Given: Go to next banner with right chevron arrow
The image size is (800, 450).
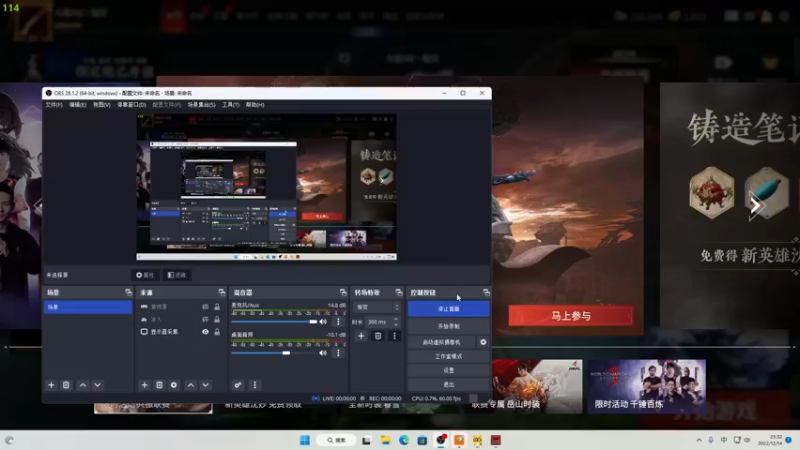Looking at the screenshot, I should pyautogui.click(x=756, y=206).
